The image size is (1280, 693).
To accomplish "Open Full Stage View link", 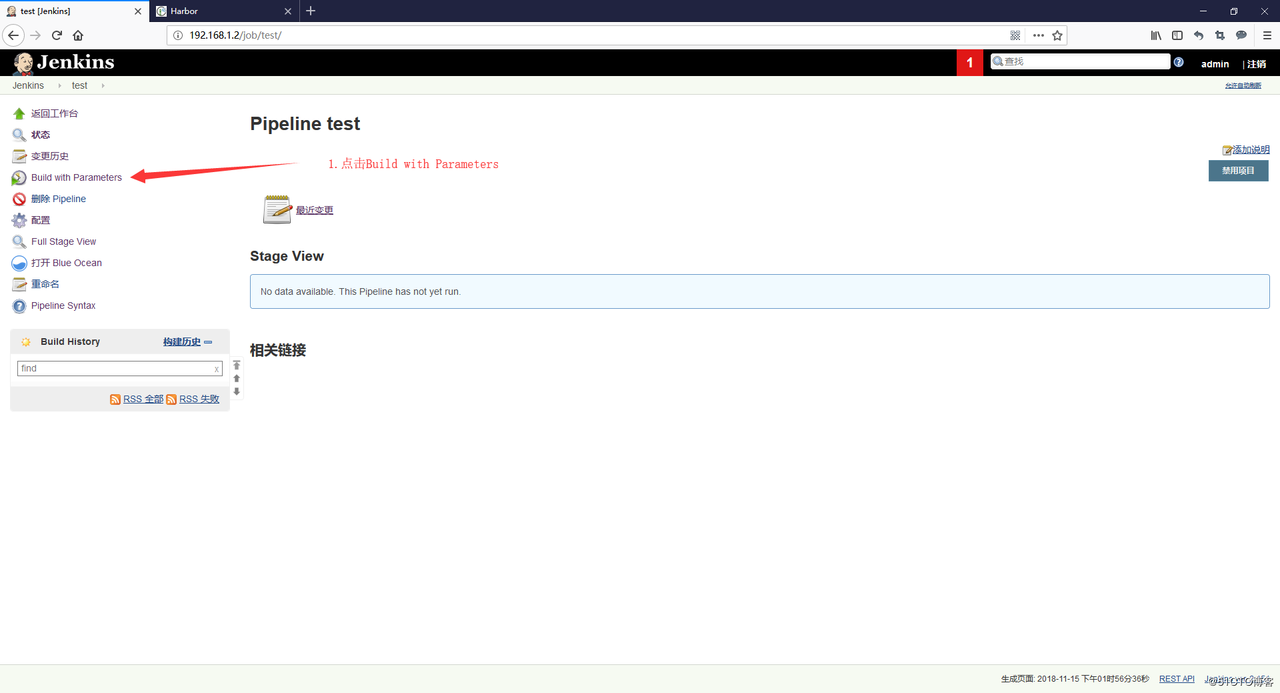I will coord(64,242).
